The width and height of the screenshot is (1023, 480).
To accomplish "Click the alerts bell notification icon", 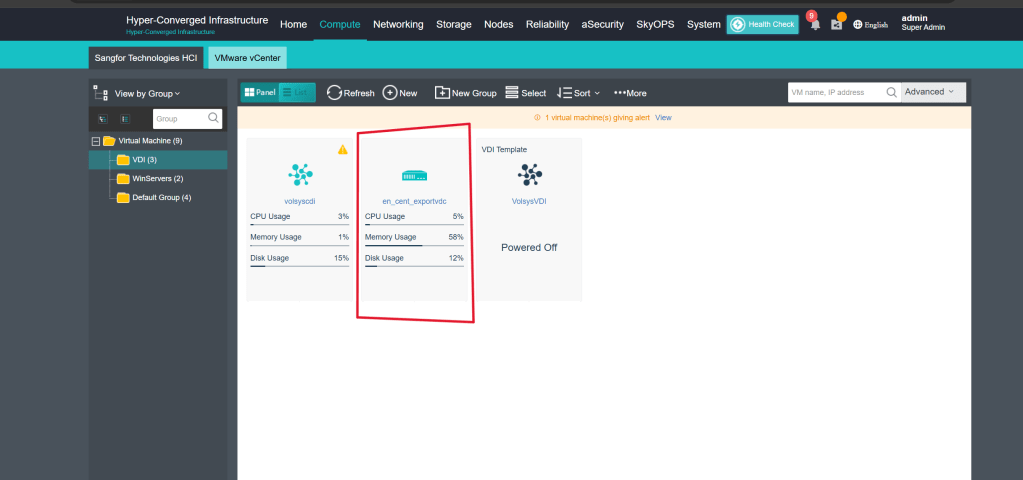I will [814, 24].
